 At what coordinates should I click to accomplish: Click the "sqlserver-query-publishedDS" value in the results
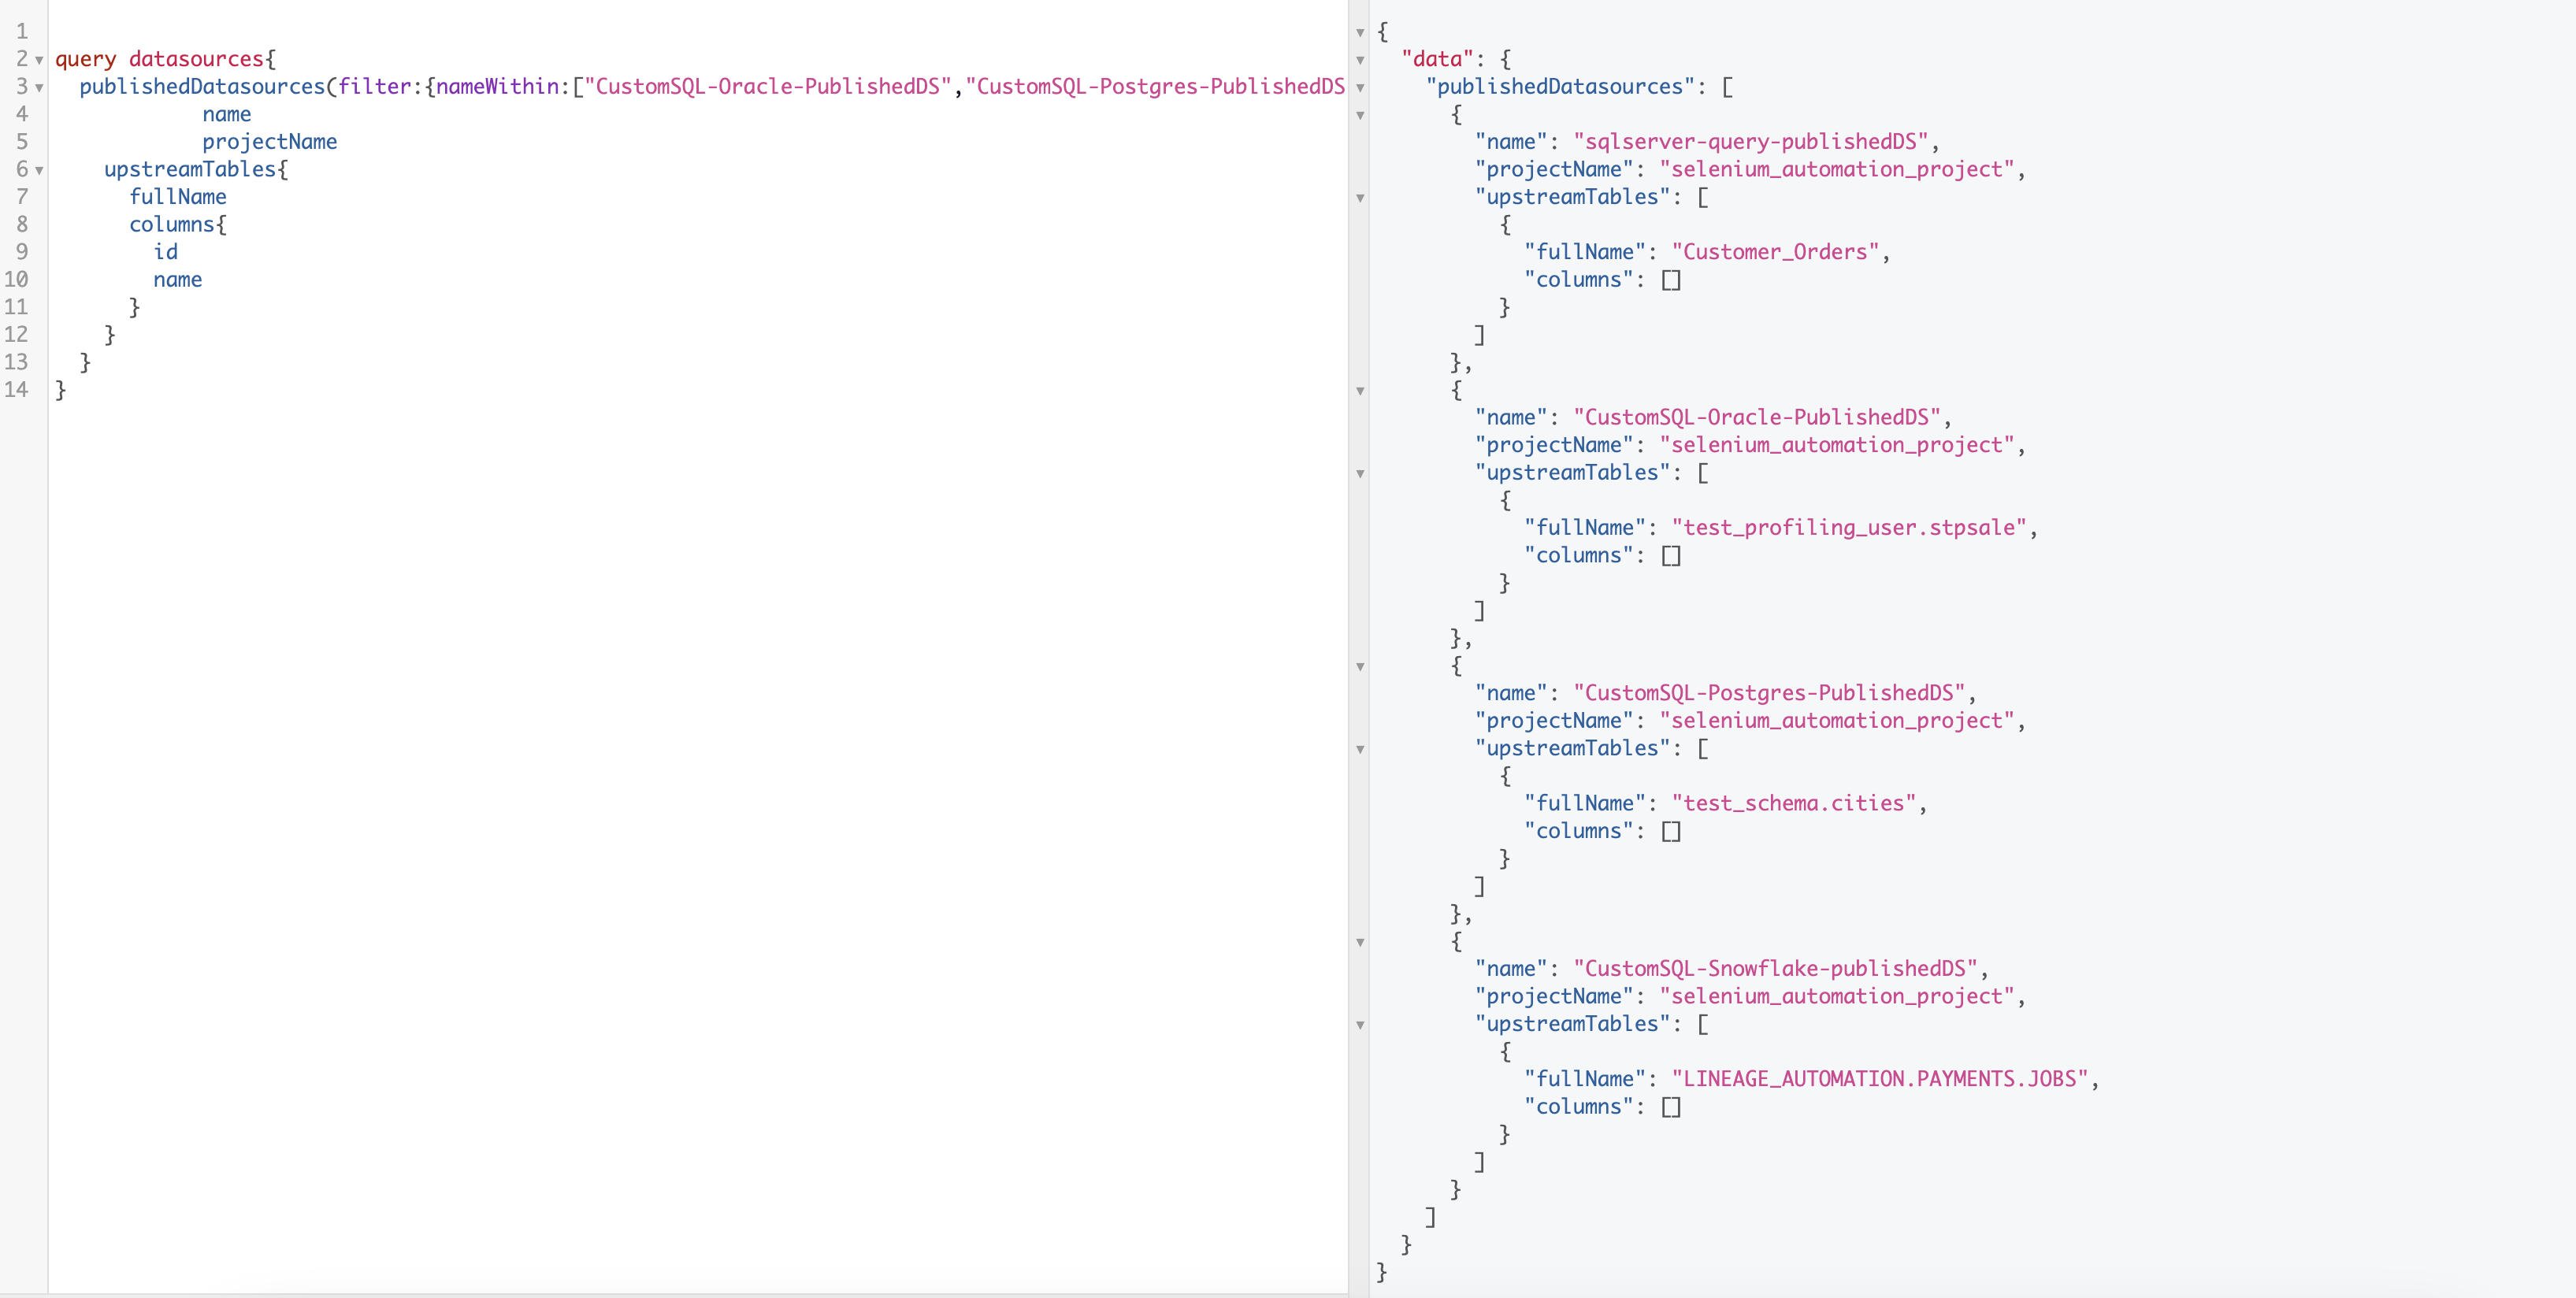point(1750,142)
